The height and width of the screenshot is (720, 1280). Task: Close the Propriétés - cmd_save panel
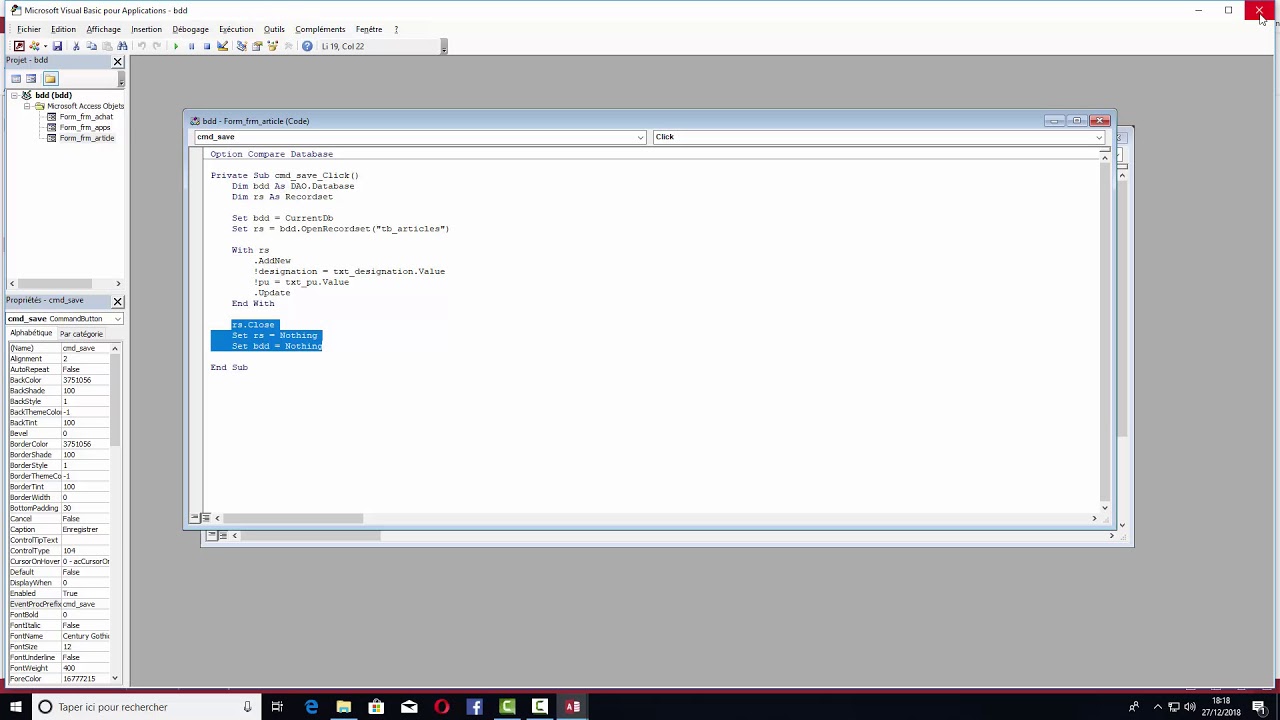tap(117, 301)
